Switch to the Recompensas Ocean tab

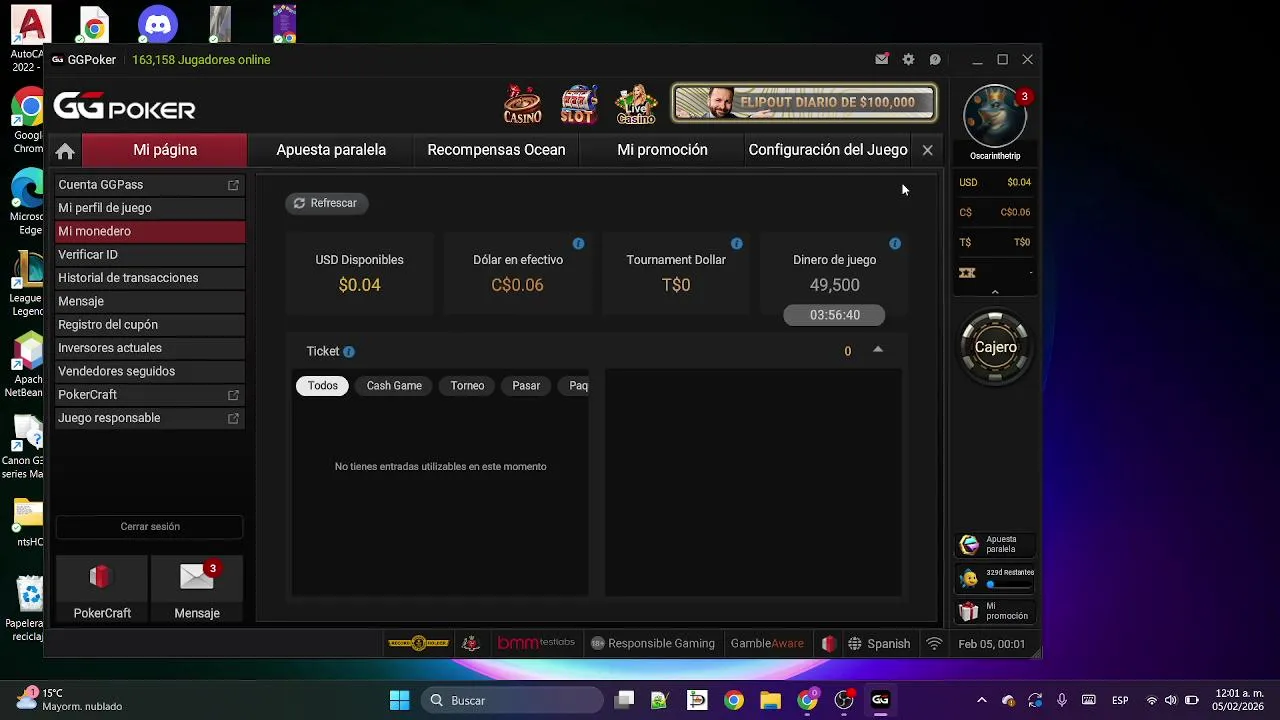click(496, 150)
